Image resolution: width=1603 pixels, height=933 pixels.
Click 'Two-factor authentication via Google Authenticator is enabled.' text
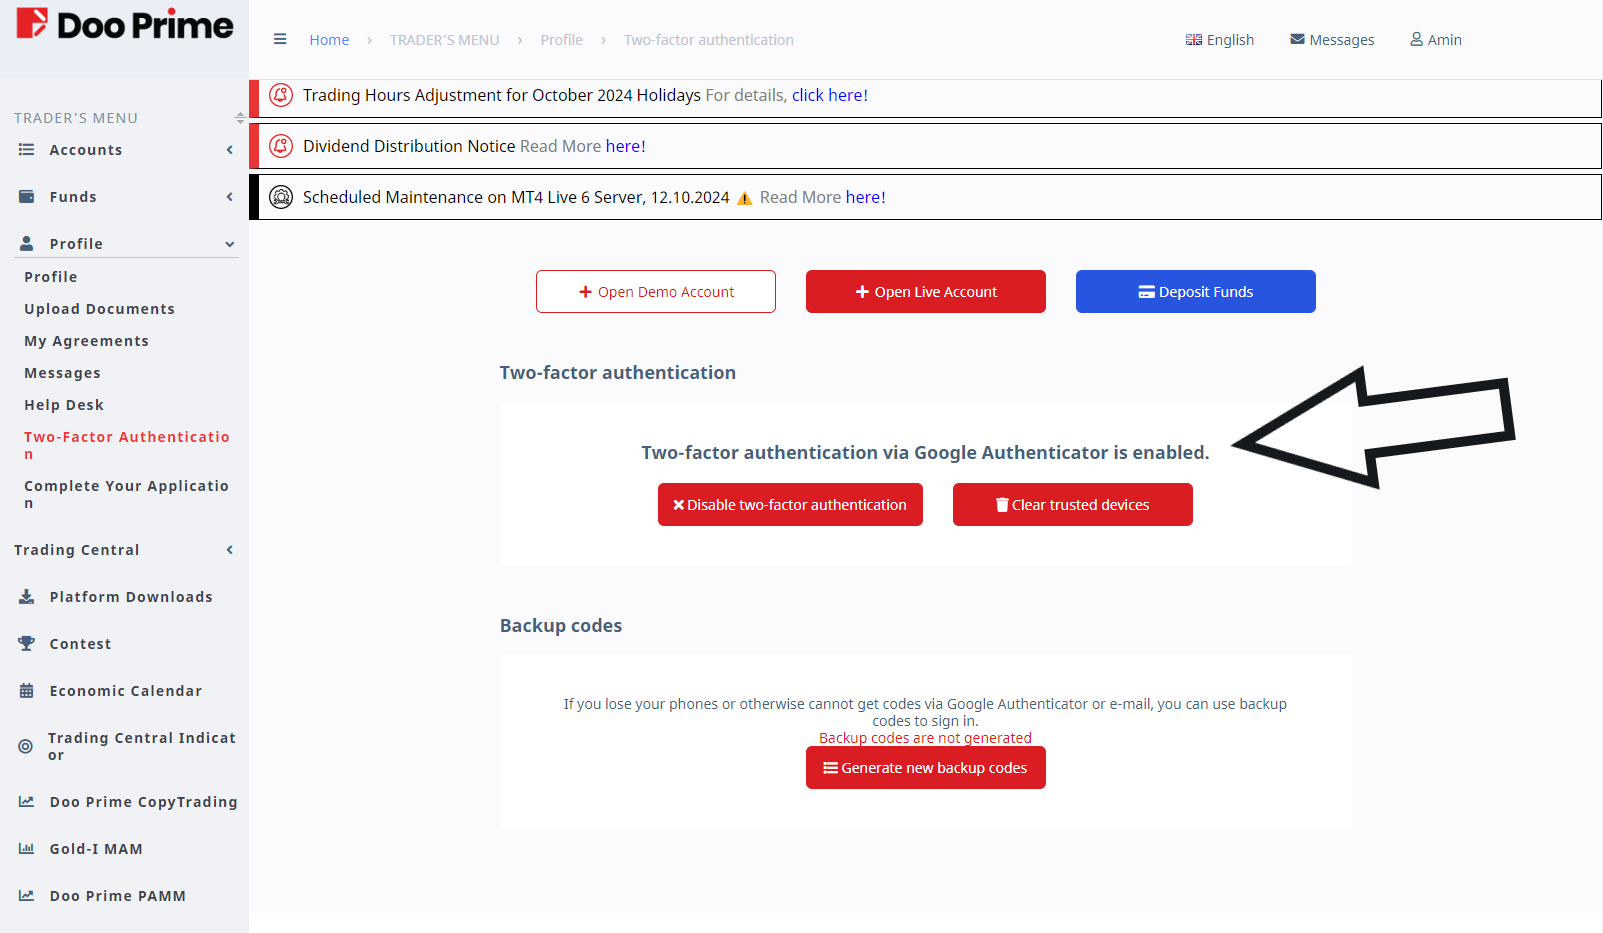[x=925, y=453]
